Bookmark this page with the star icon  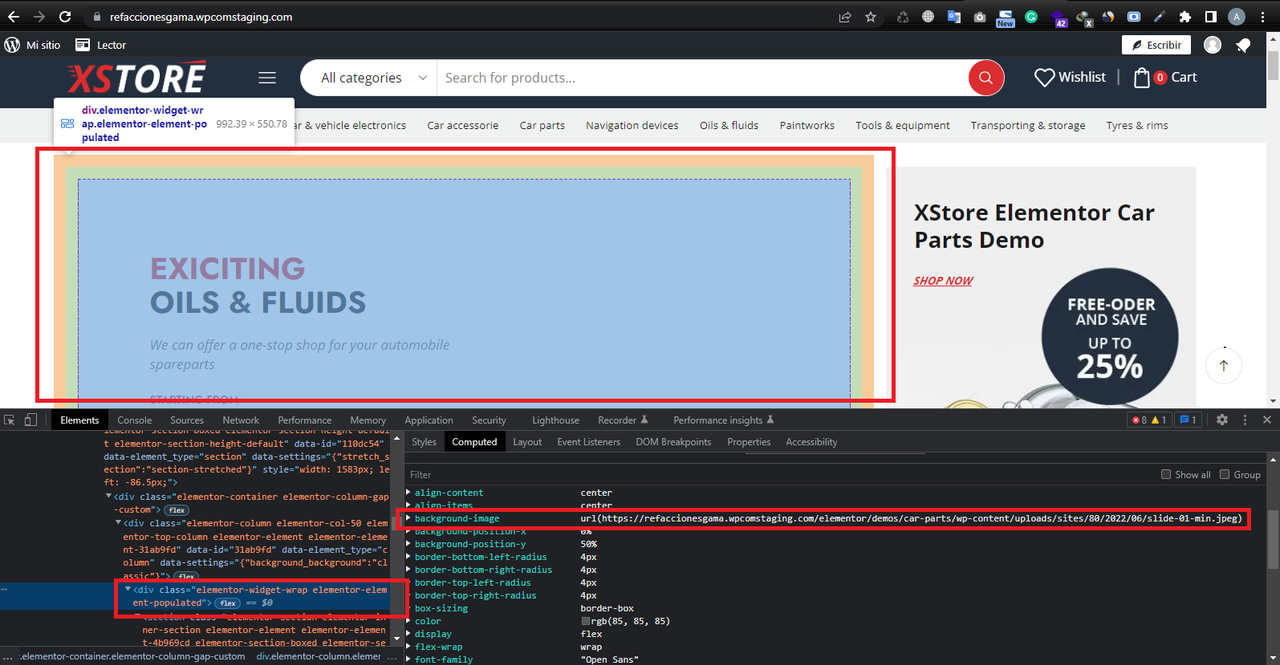(x=871, y=17)
